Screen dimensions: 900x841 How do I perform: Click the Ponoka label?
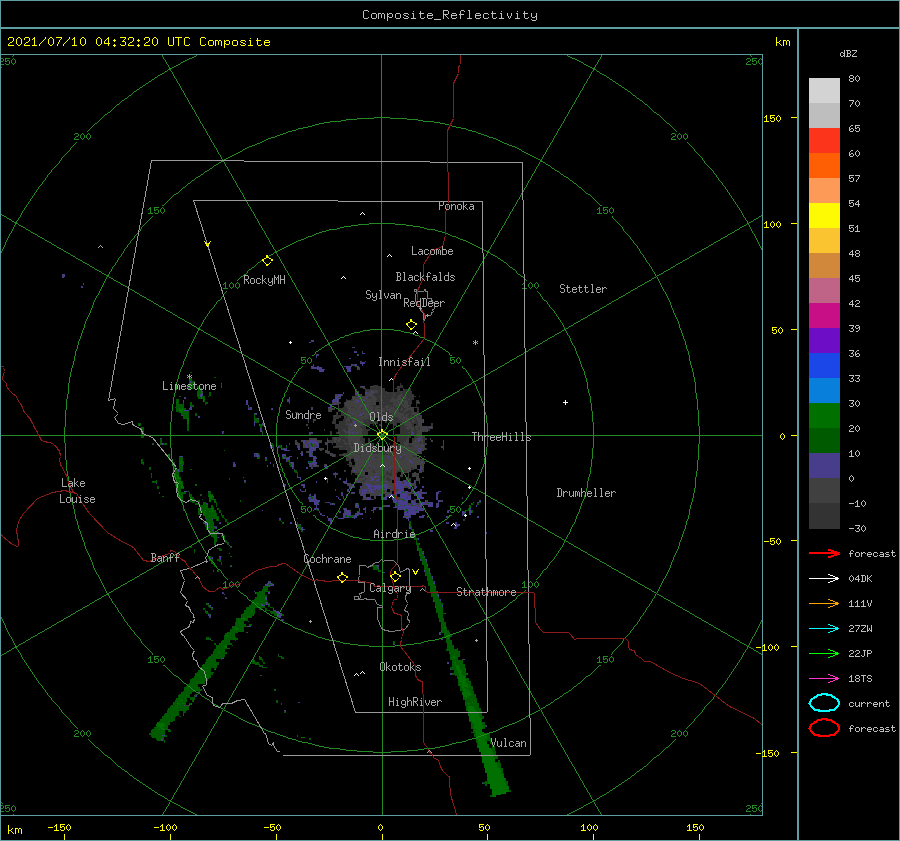[456, 206]
